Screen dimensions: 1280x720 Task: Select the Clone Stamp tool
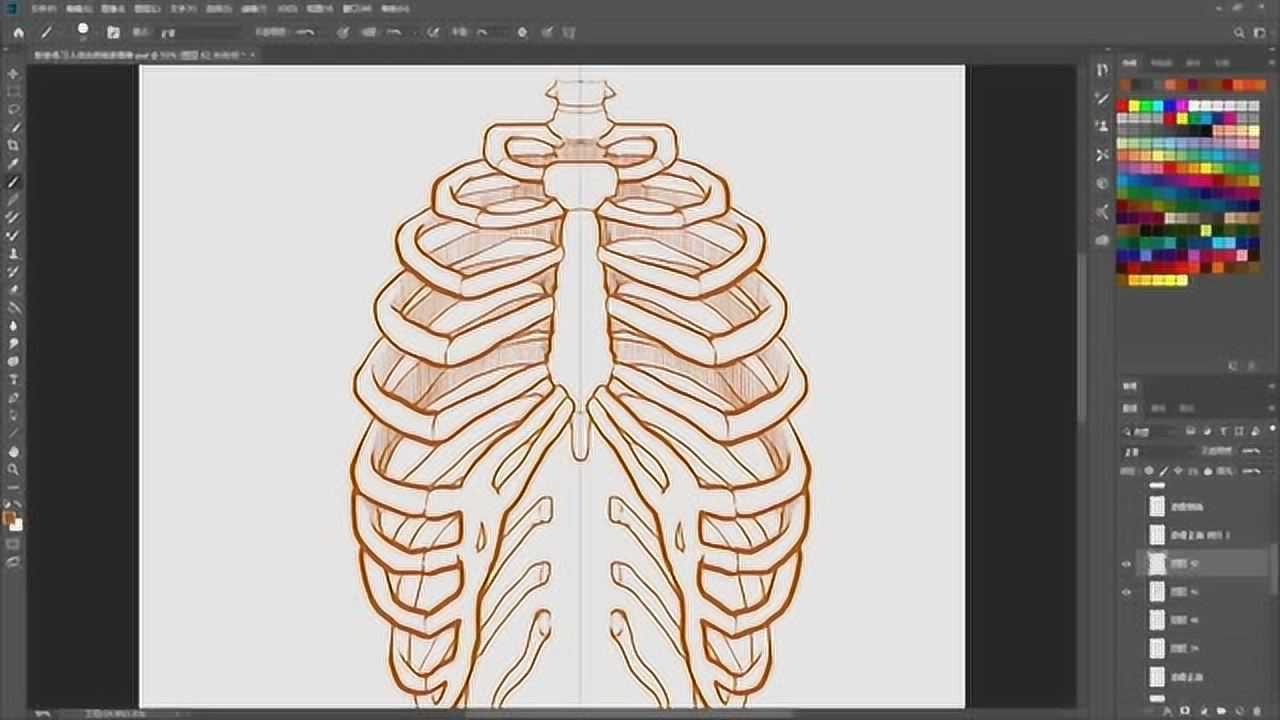(x=14, y=253)
